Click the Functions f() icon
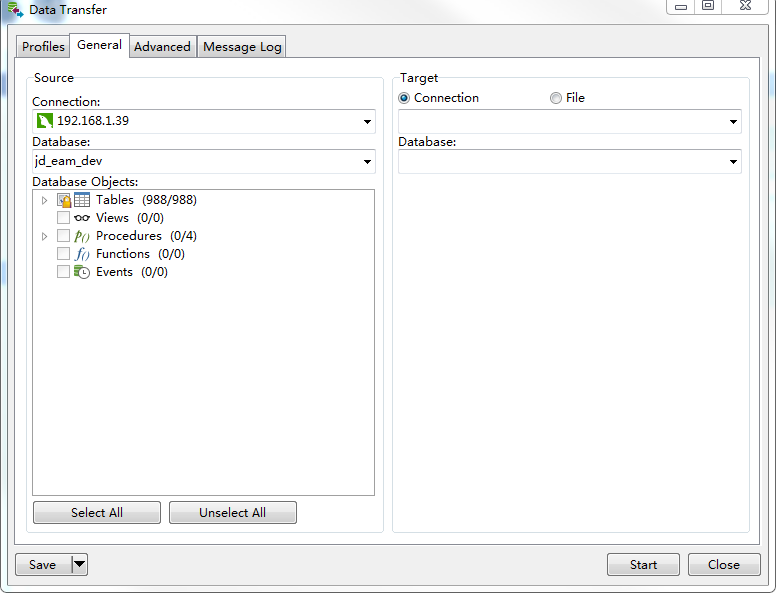This screenshot has width=776, height=593. (x=82, y=254)
